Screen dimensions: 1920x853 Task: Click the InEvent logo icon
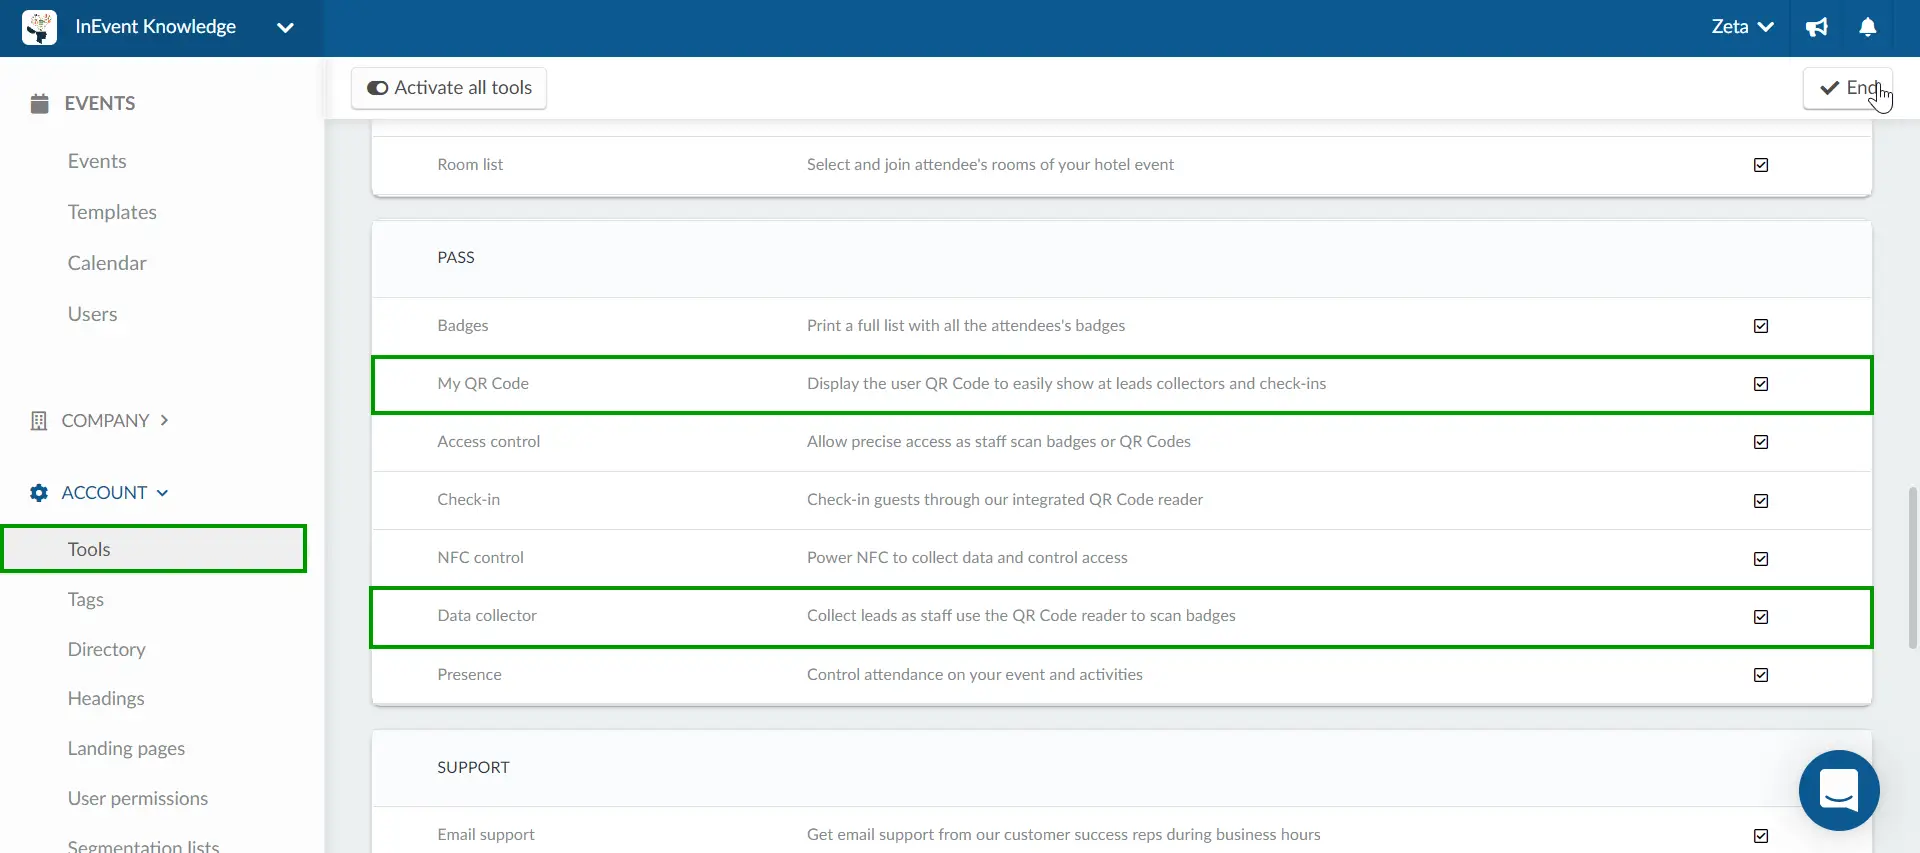pyautogui.click(x=39, y=28)
